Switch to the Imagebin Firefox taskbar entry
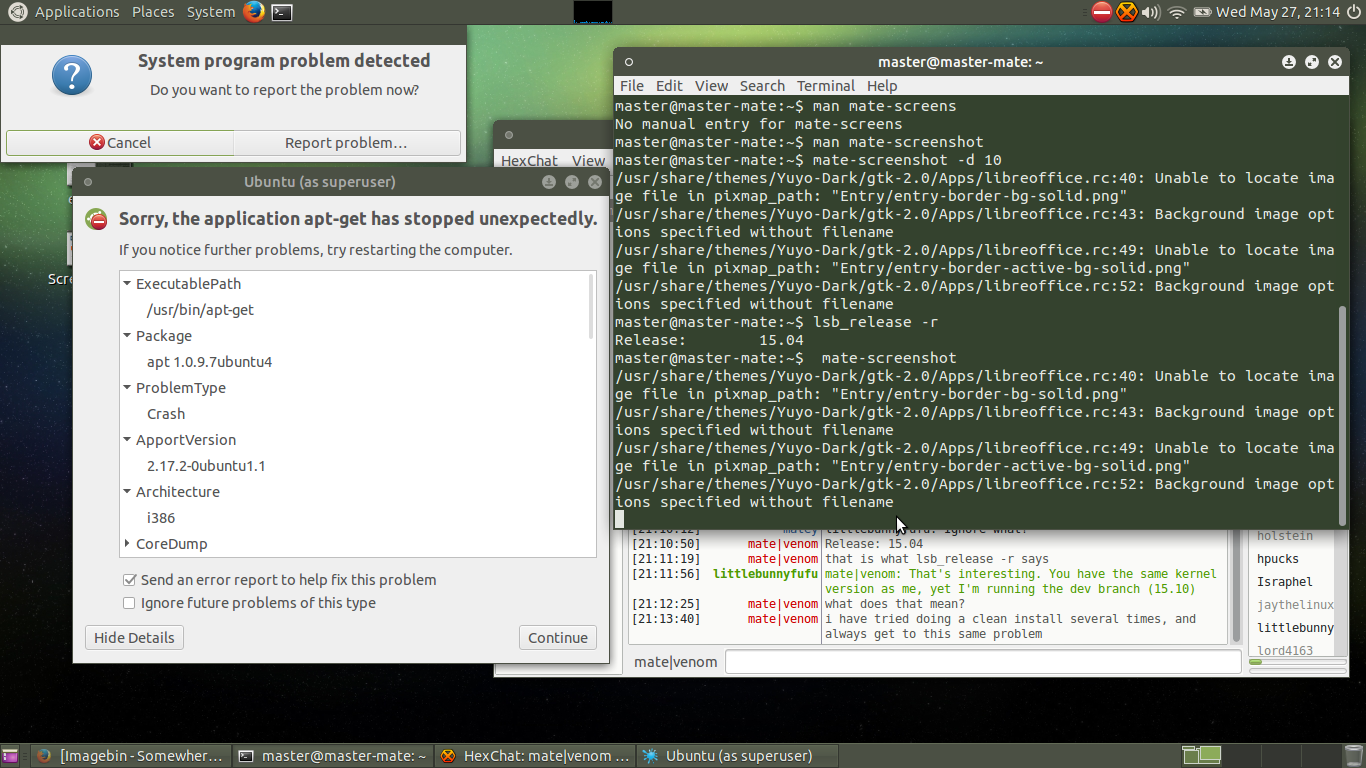The height and width of the screenshot is (768, 1366). point(130,756)
